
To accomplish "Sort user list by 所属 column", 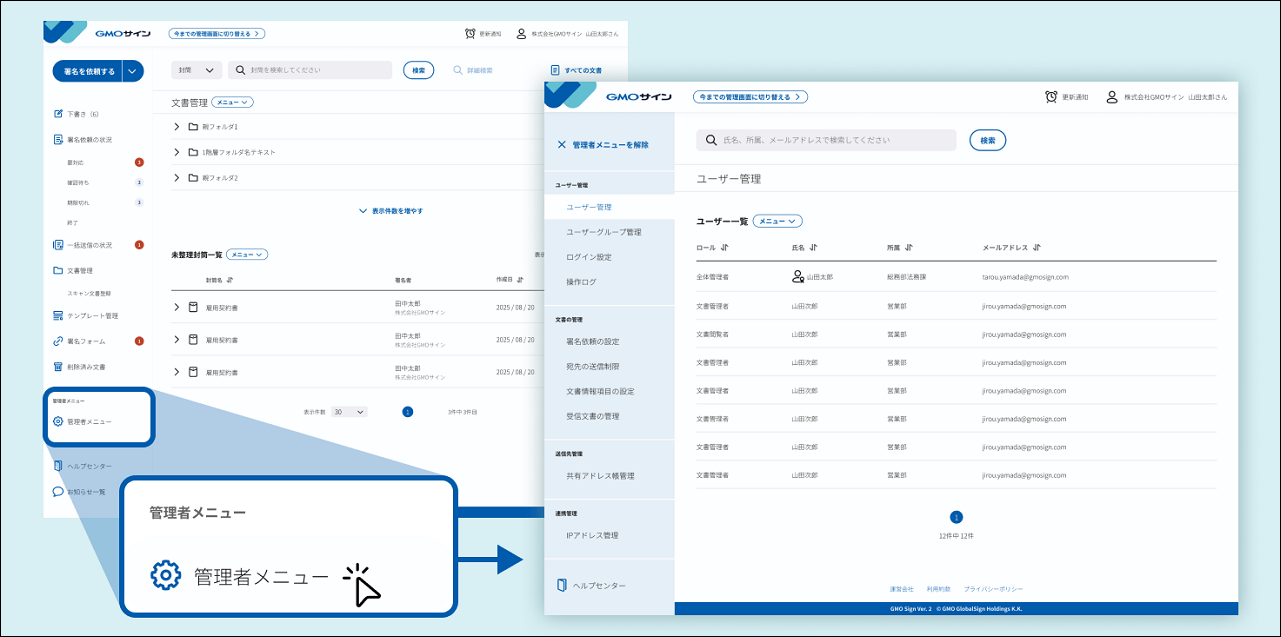I will click(909, 247).
